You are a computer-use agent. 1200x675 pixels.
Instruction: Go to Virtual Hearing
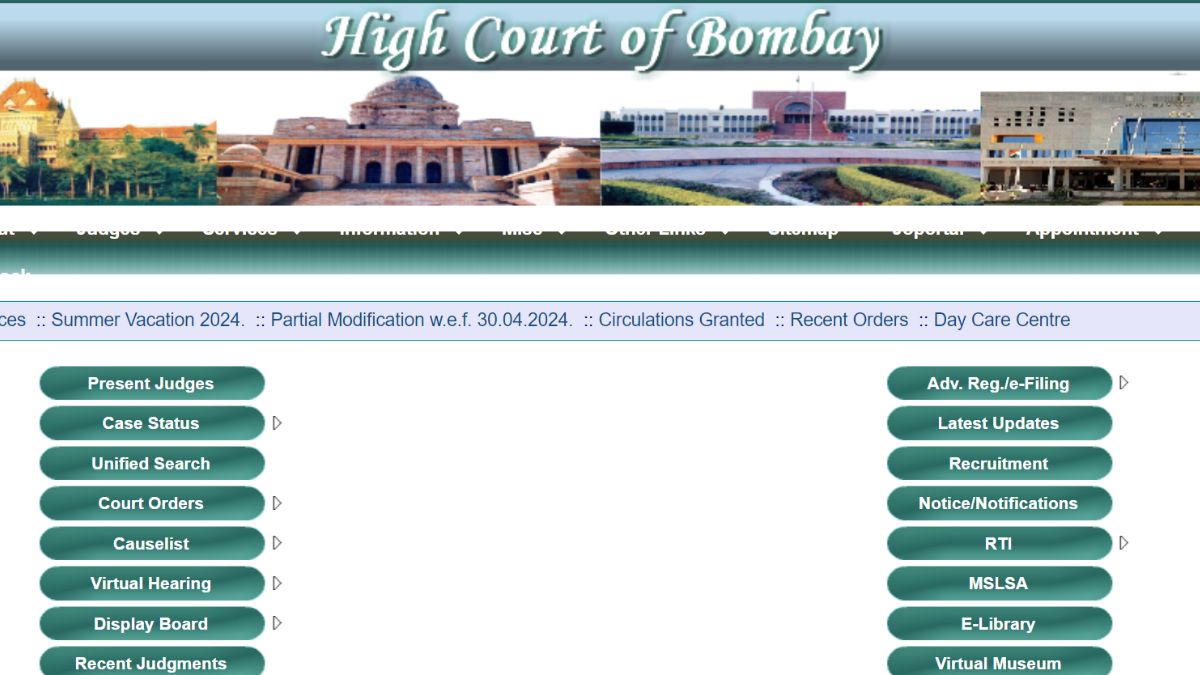[x=152, y=583]
